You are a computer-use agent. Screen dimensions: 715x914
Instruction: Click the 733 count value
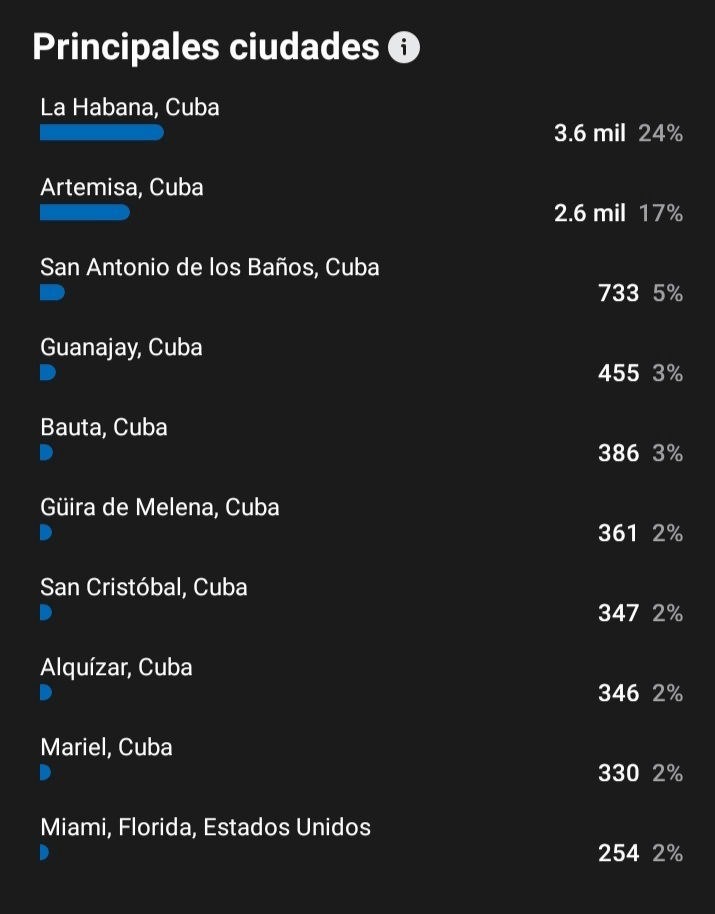coord(618,293)
